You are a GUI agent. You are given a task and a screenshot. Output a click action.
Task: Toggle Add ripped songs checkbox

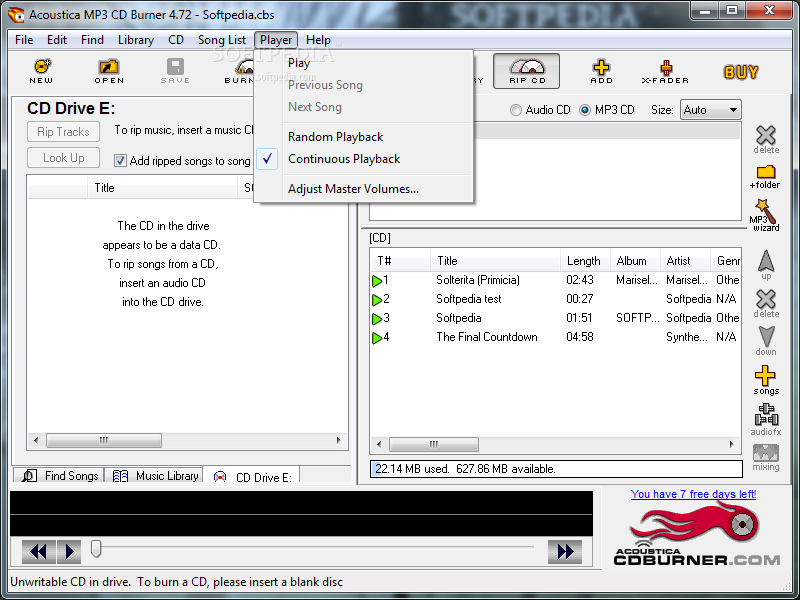pos(120,161)
